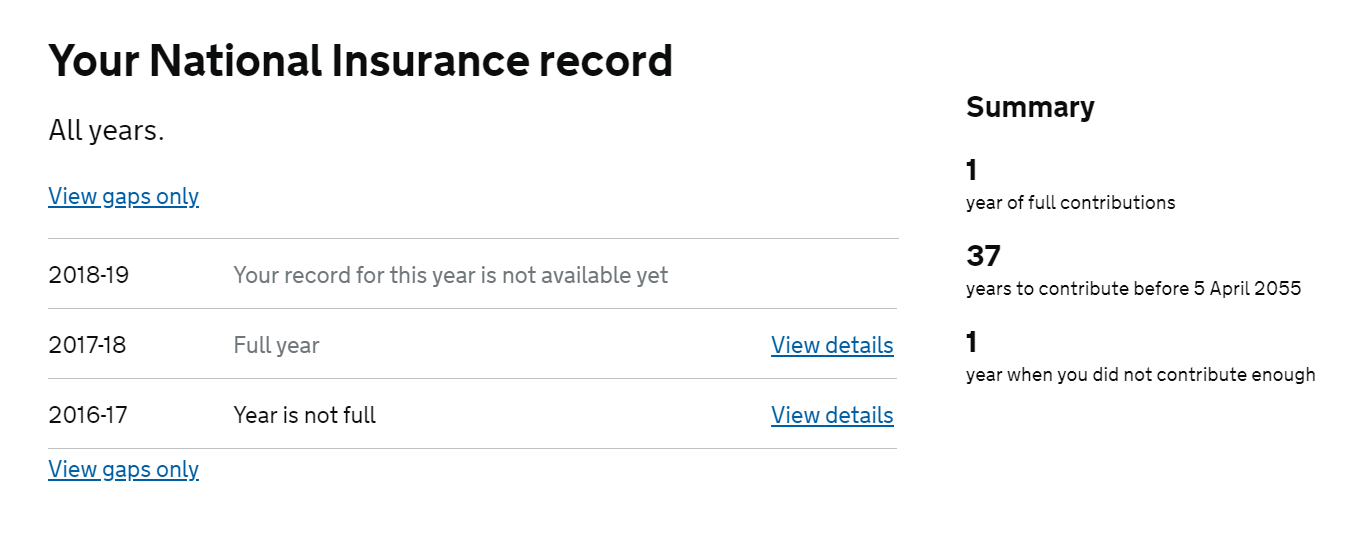View details for the 2016-17 year
The width and height of the screenshot is (1364, 548).
(832, 415)
